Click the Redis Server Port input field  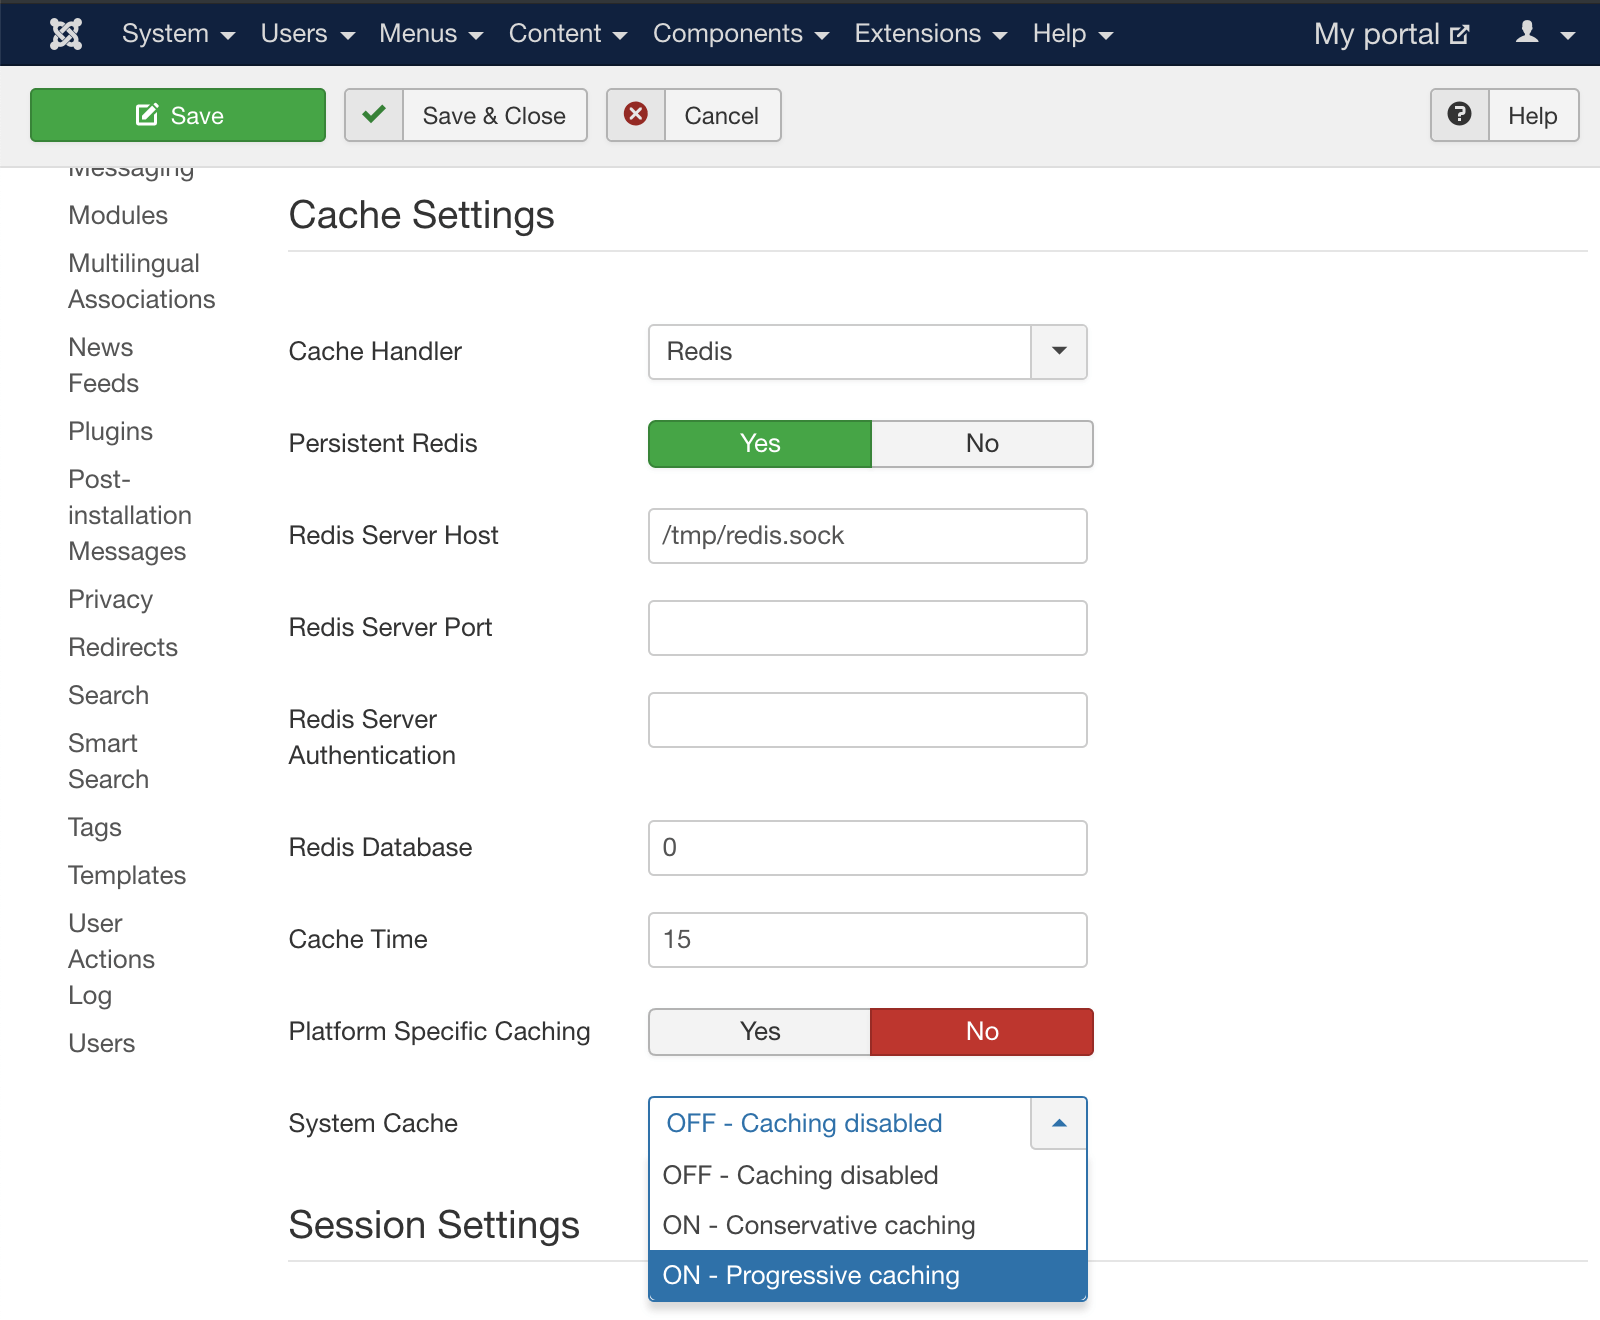tap(867, 628)
